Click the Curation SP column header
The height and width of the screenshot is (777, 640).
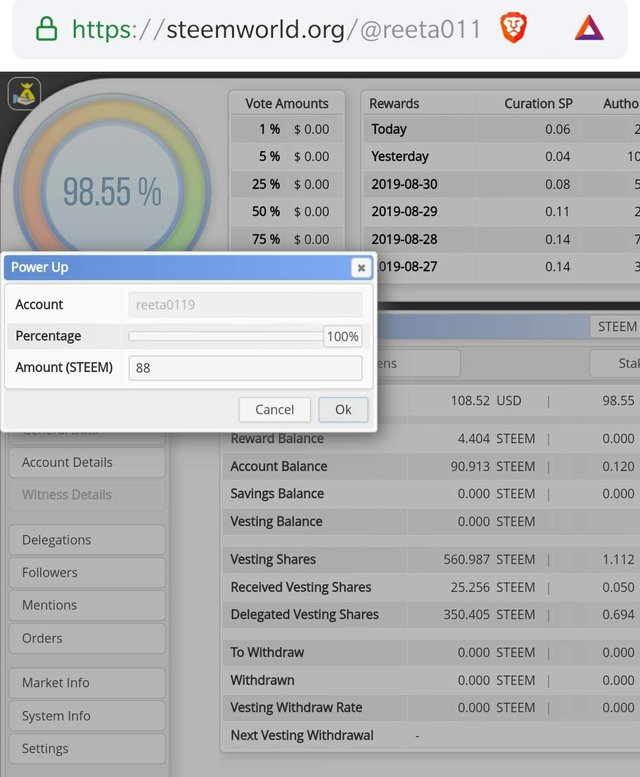click(538, 104)
